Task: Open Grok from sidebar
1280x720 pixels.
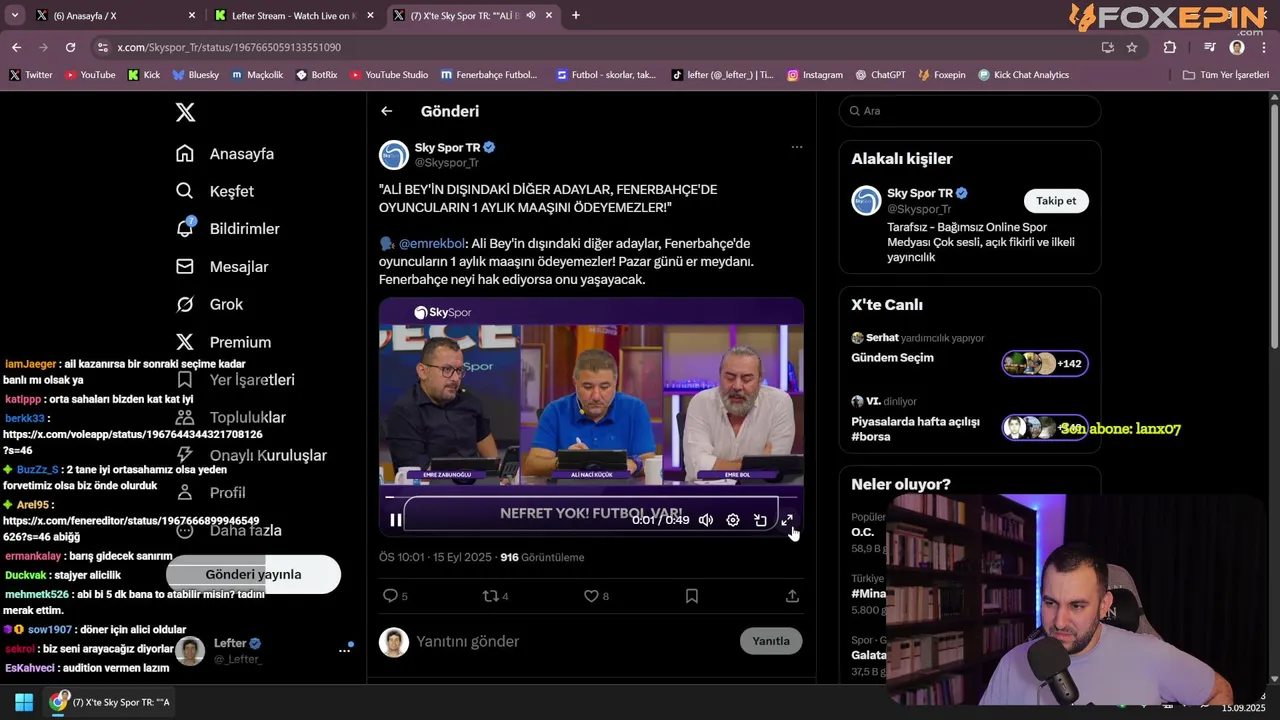Action: tap(209, 304)
